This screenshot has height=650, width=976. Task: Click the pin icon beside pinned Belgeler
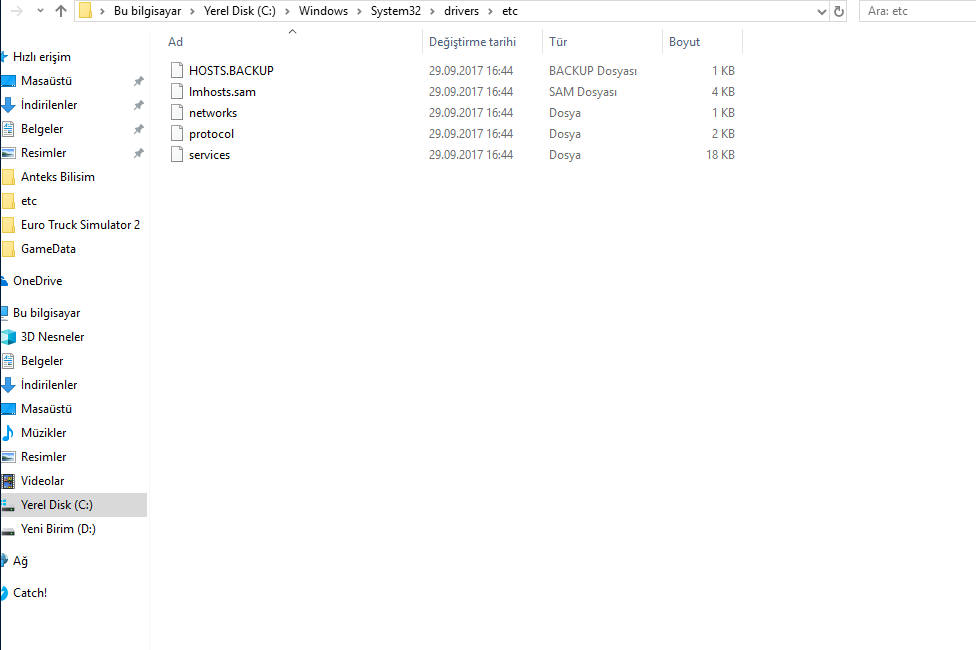tap(138, 129)
